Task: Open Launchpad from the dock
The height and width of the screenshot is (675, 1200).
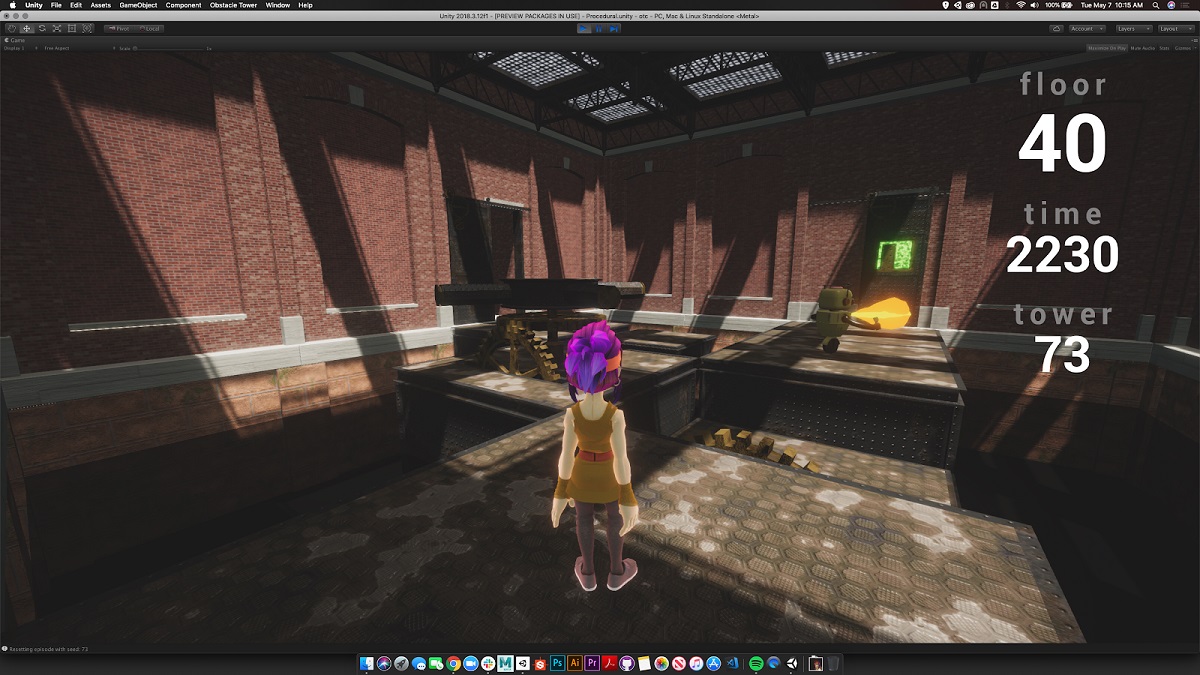Action: [401, 663]
